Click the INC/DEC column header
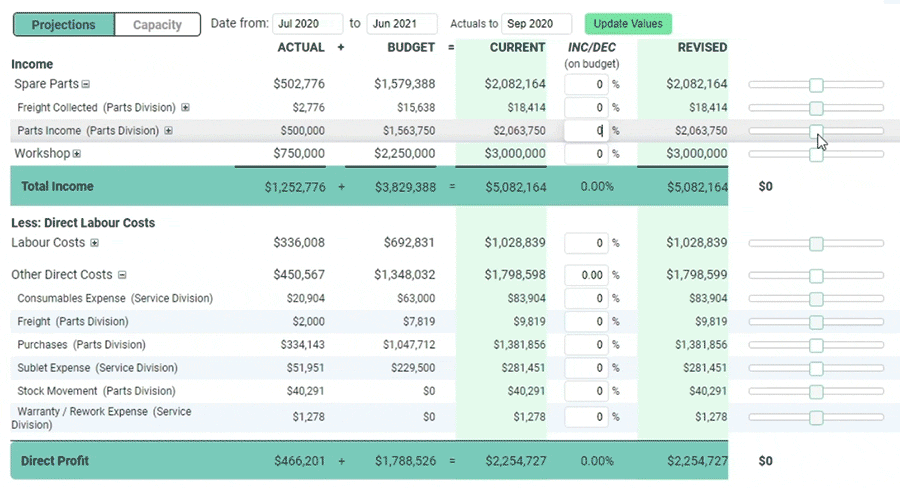The width and height of the screenshot is (900, 488). (592, 47)
